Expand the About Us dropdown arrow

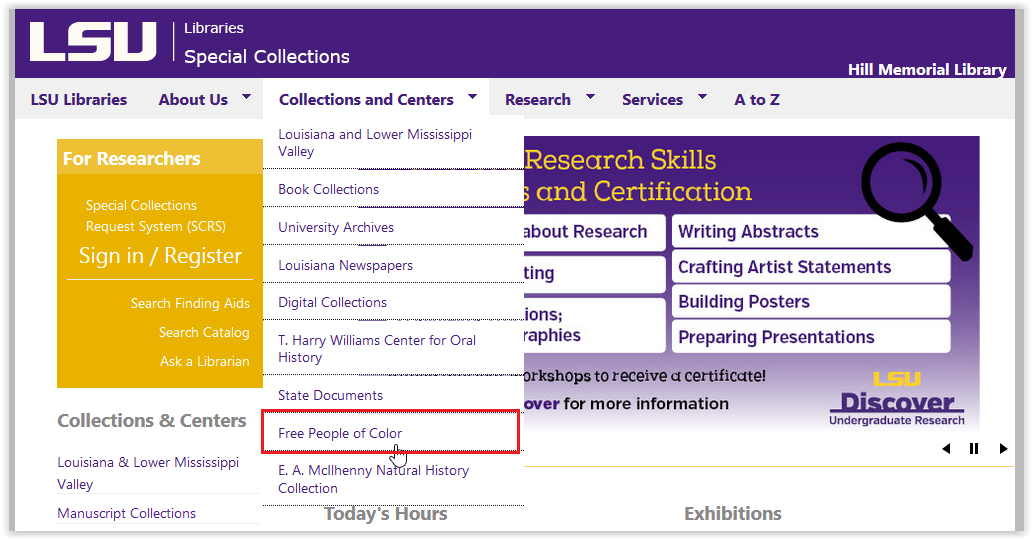point(247,97)
